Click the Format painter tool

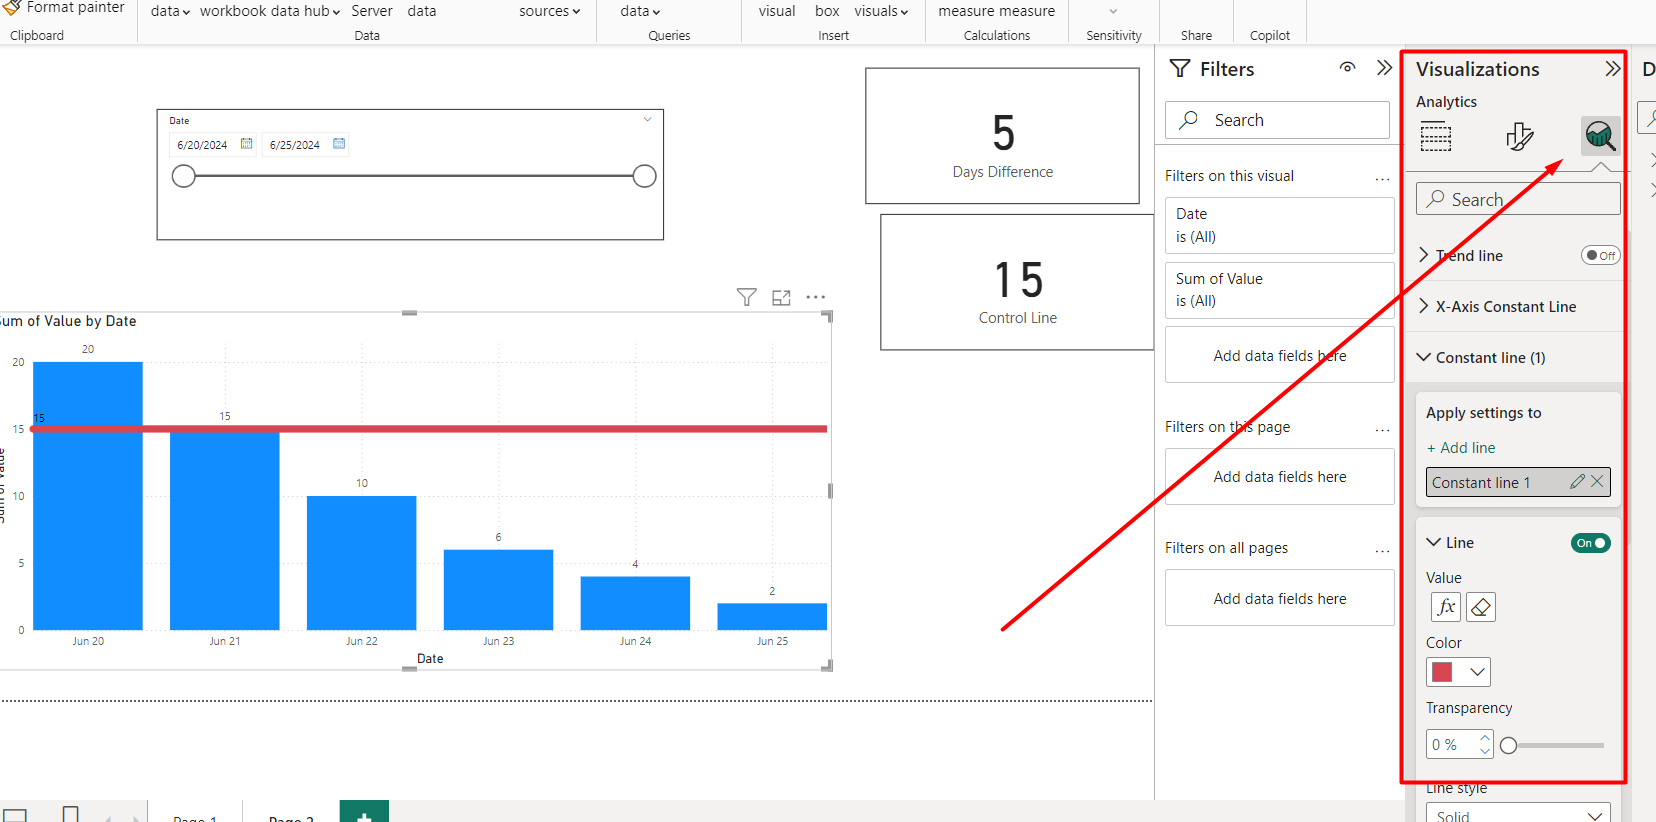tap(64, 8)
